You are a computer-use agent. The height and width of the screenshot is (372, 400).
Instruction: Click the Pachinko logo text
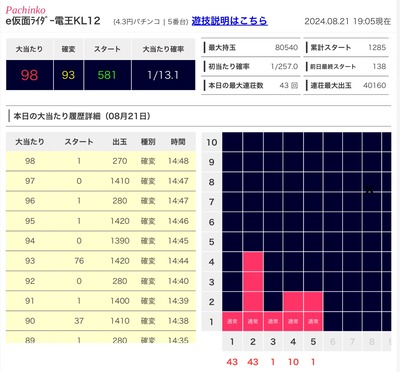pyautogui.click(x=26, y=10)
